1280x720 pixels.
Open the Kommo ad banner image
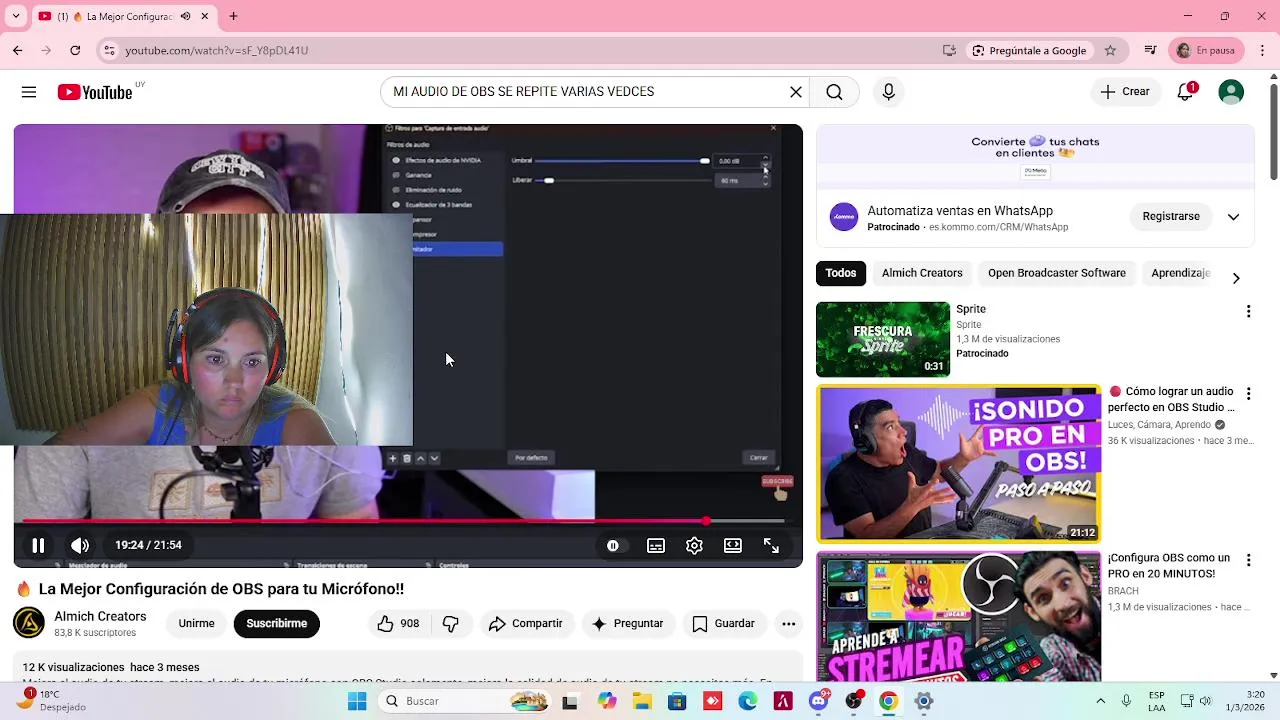click(x=1035, y=158)
